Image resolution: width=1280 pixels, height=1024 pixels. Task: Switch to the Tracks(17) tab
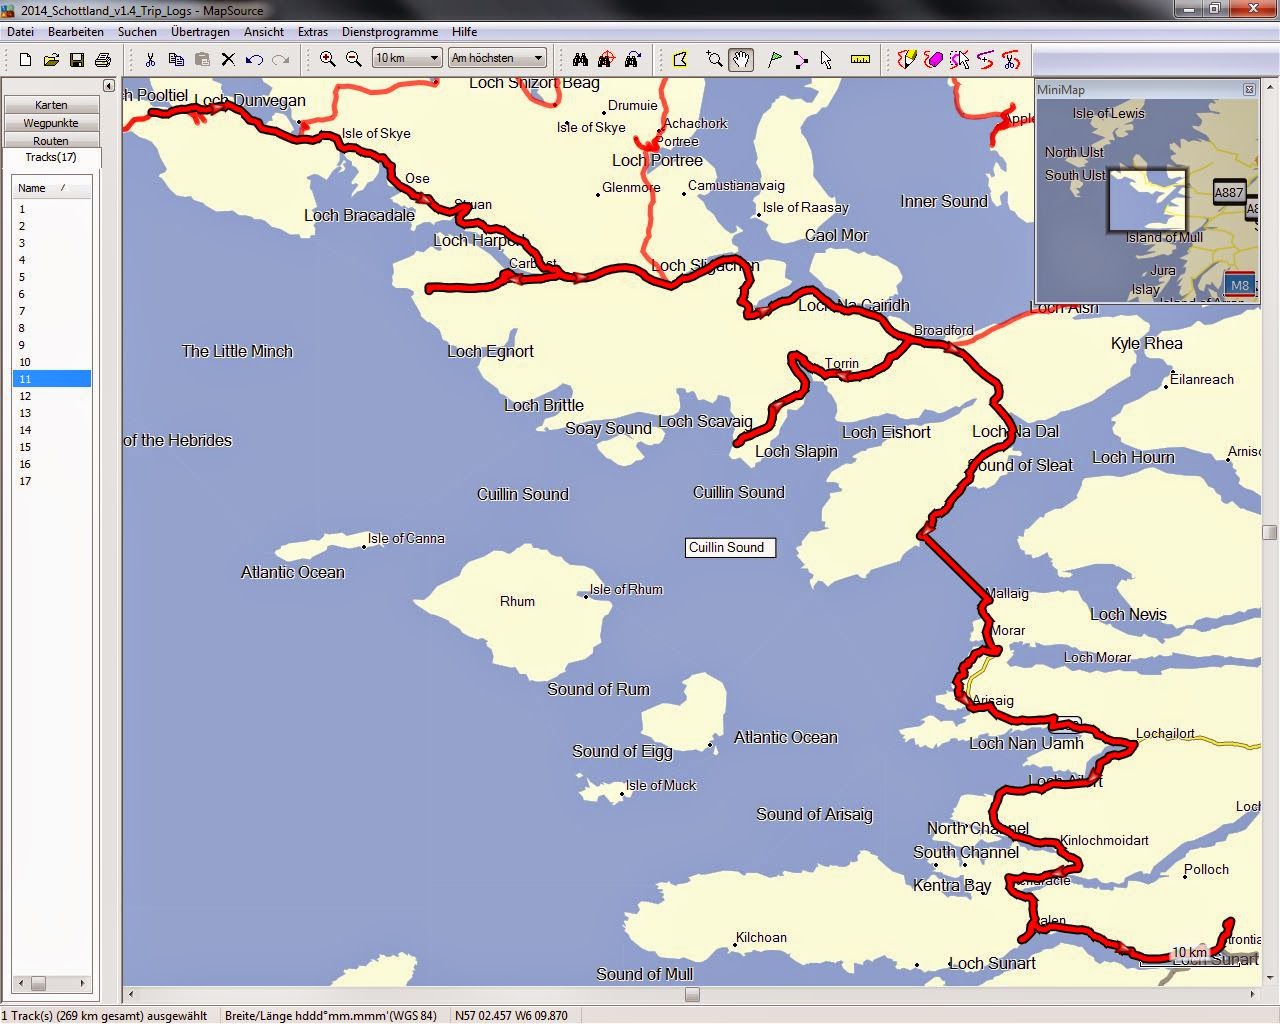51,157
